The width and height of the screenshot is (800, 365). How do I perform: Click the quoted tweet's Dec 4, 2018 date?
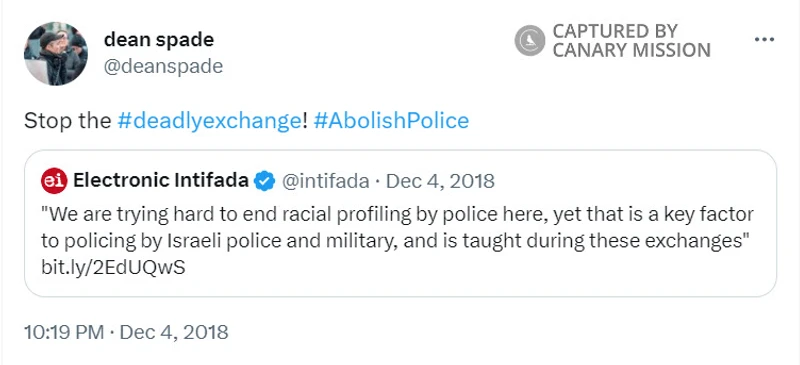point(440,181)
